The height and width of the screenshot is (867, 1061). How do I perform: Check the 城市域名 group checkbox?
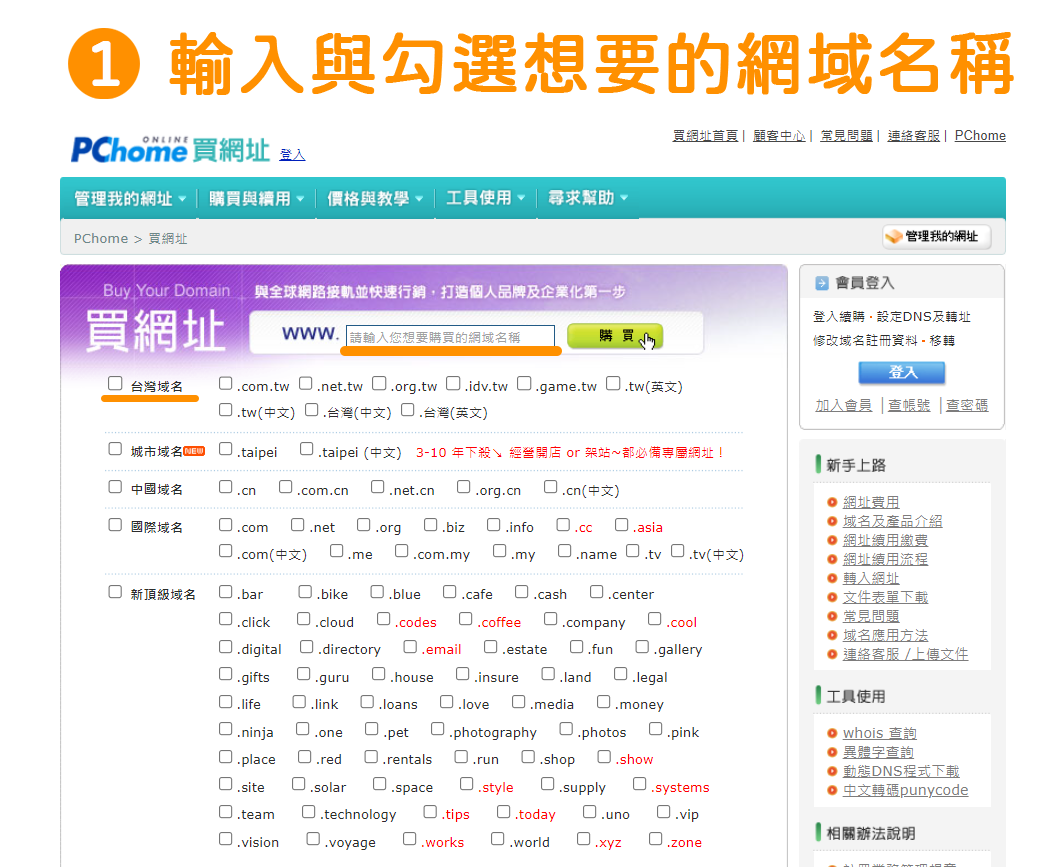(115, 449)
